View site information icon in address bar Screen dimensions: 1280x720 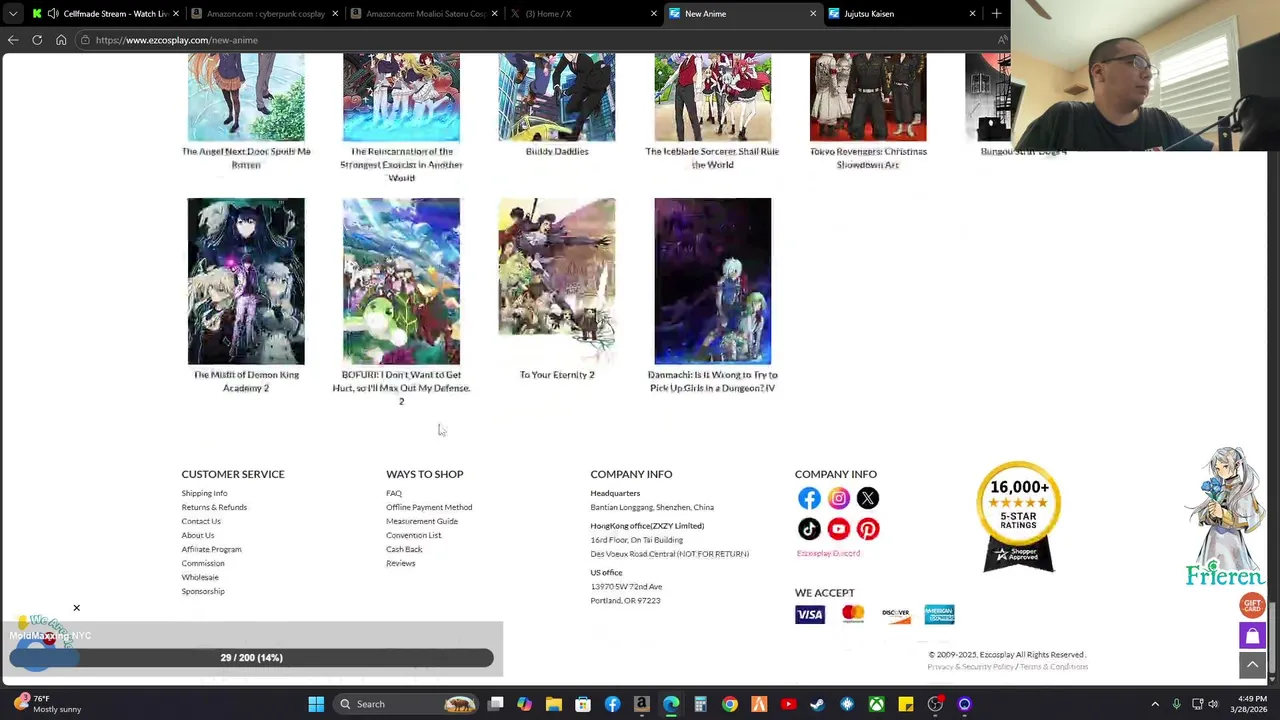coord(86,40)
